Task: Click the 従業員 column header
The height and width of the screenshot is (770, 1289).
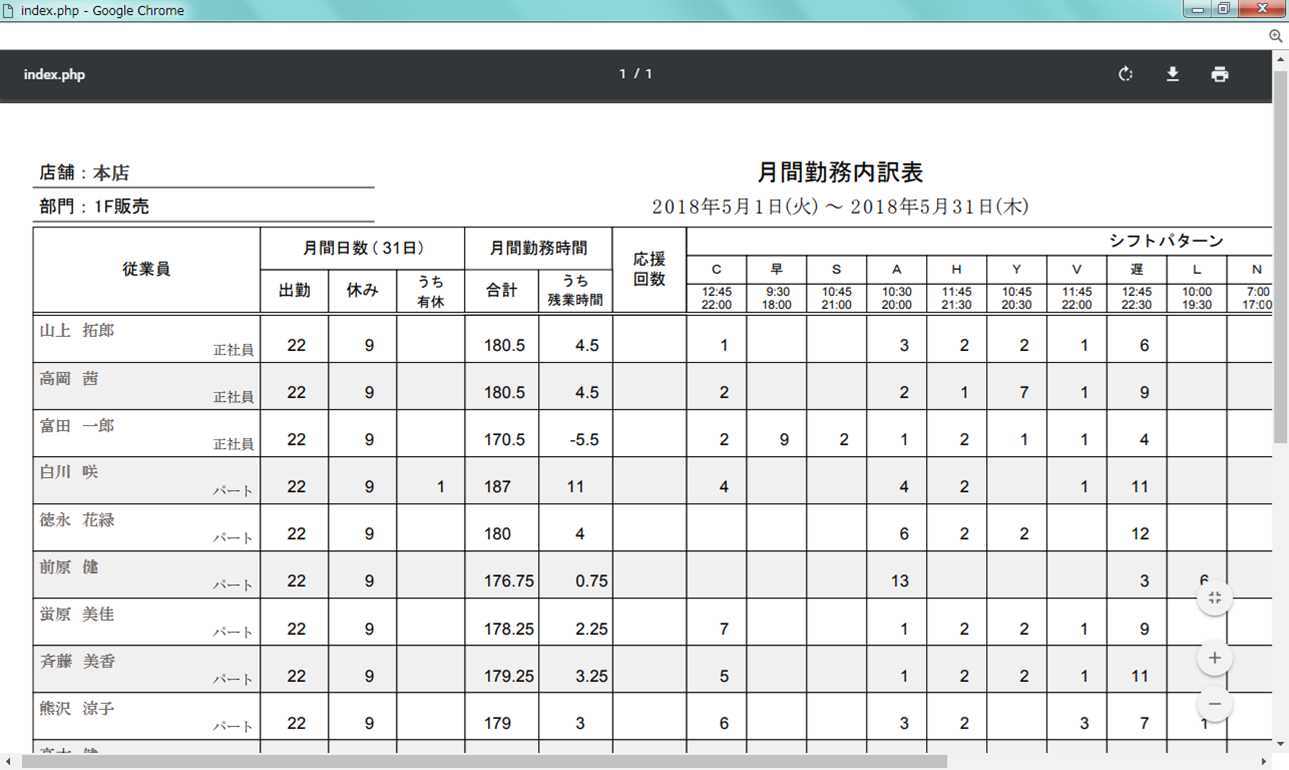Action: tap(146, 269)
